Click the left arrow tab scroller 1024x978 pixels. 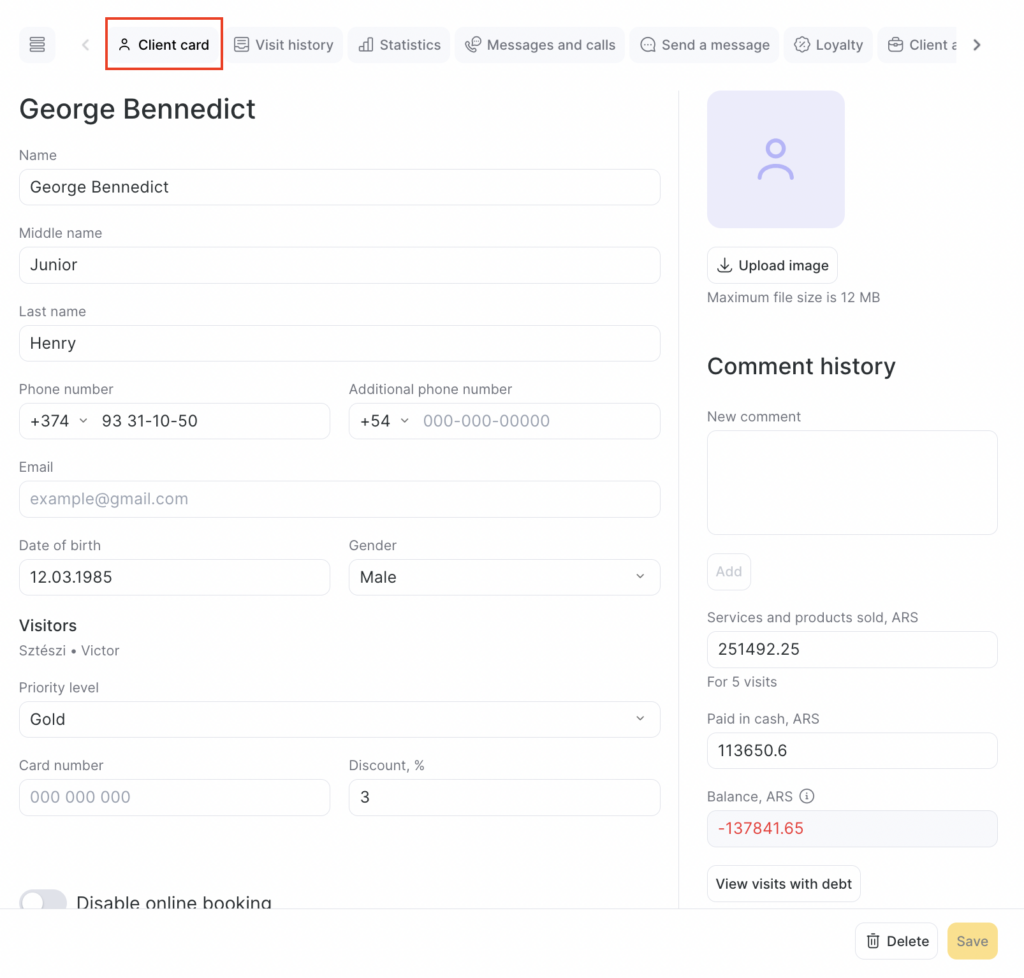(x=85, y=45)
